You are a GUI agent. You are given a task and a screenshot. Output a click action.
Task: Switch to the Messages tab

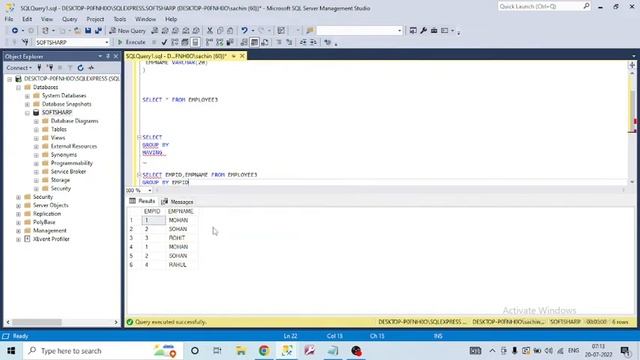(x=177, y=202)
